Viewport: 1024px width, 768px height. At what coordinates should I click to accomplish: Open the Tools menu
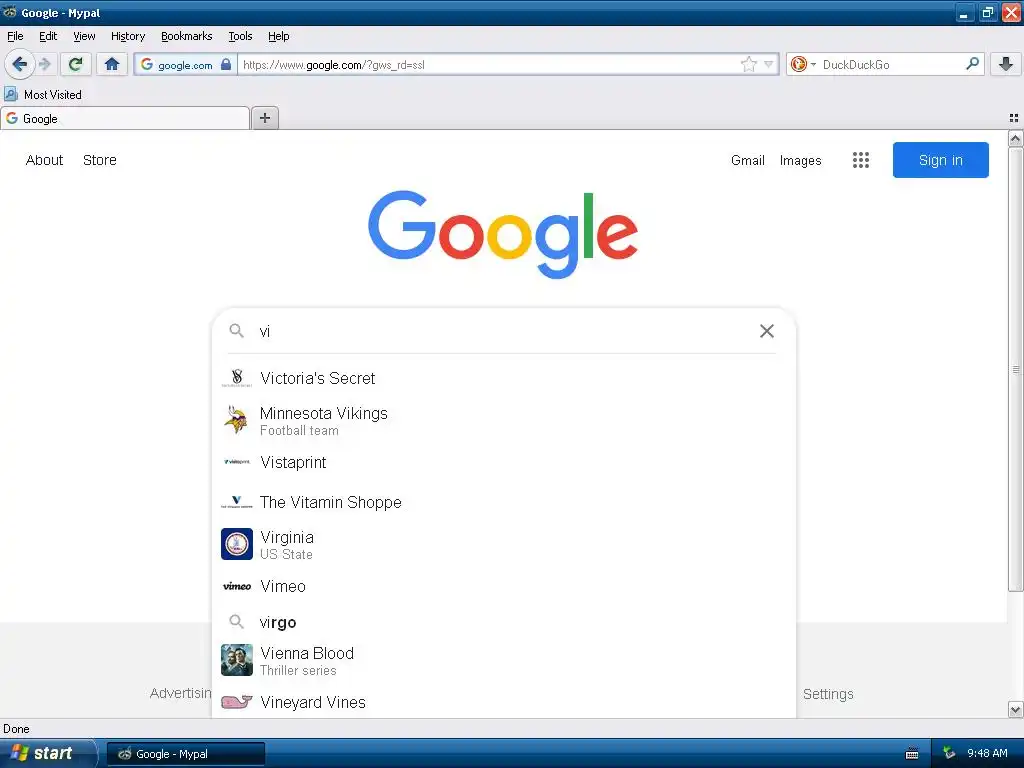240,36
